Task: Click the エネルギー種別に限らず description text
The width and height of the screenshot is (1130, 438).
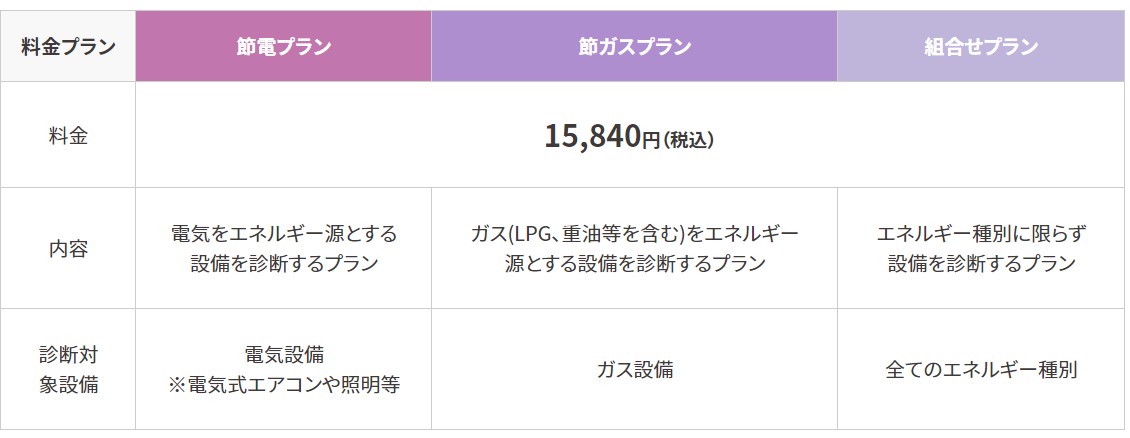Action: coord(980,233)
